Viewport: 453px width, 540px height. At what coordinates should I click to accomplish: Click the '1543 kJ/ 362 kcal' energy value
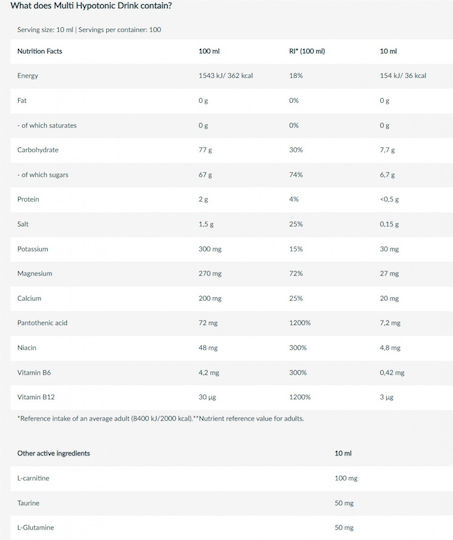pyautogui.click(x=226, y=76)
